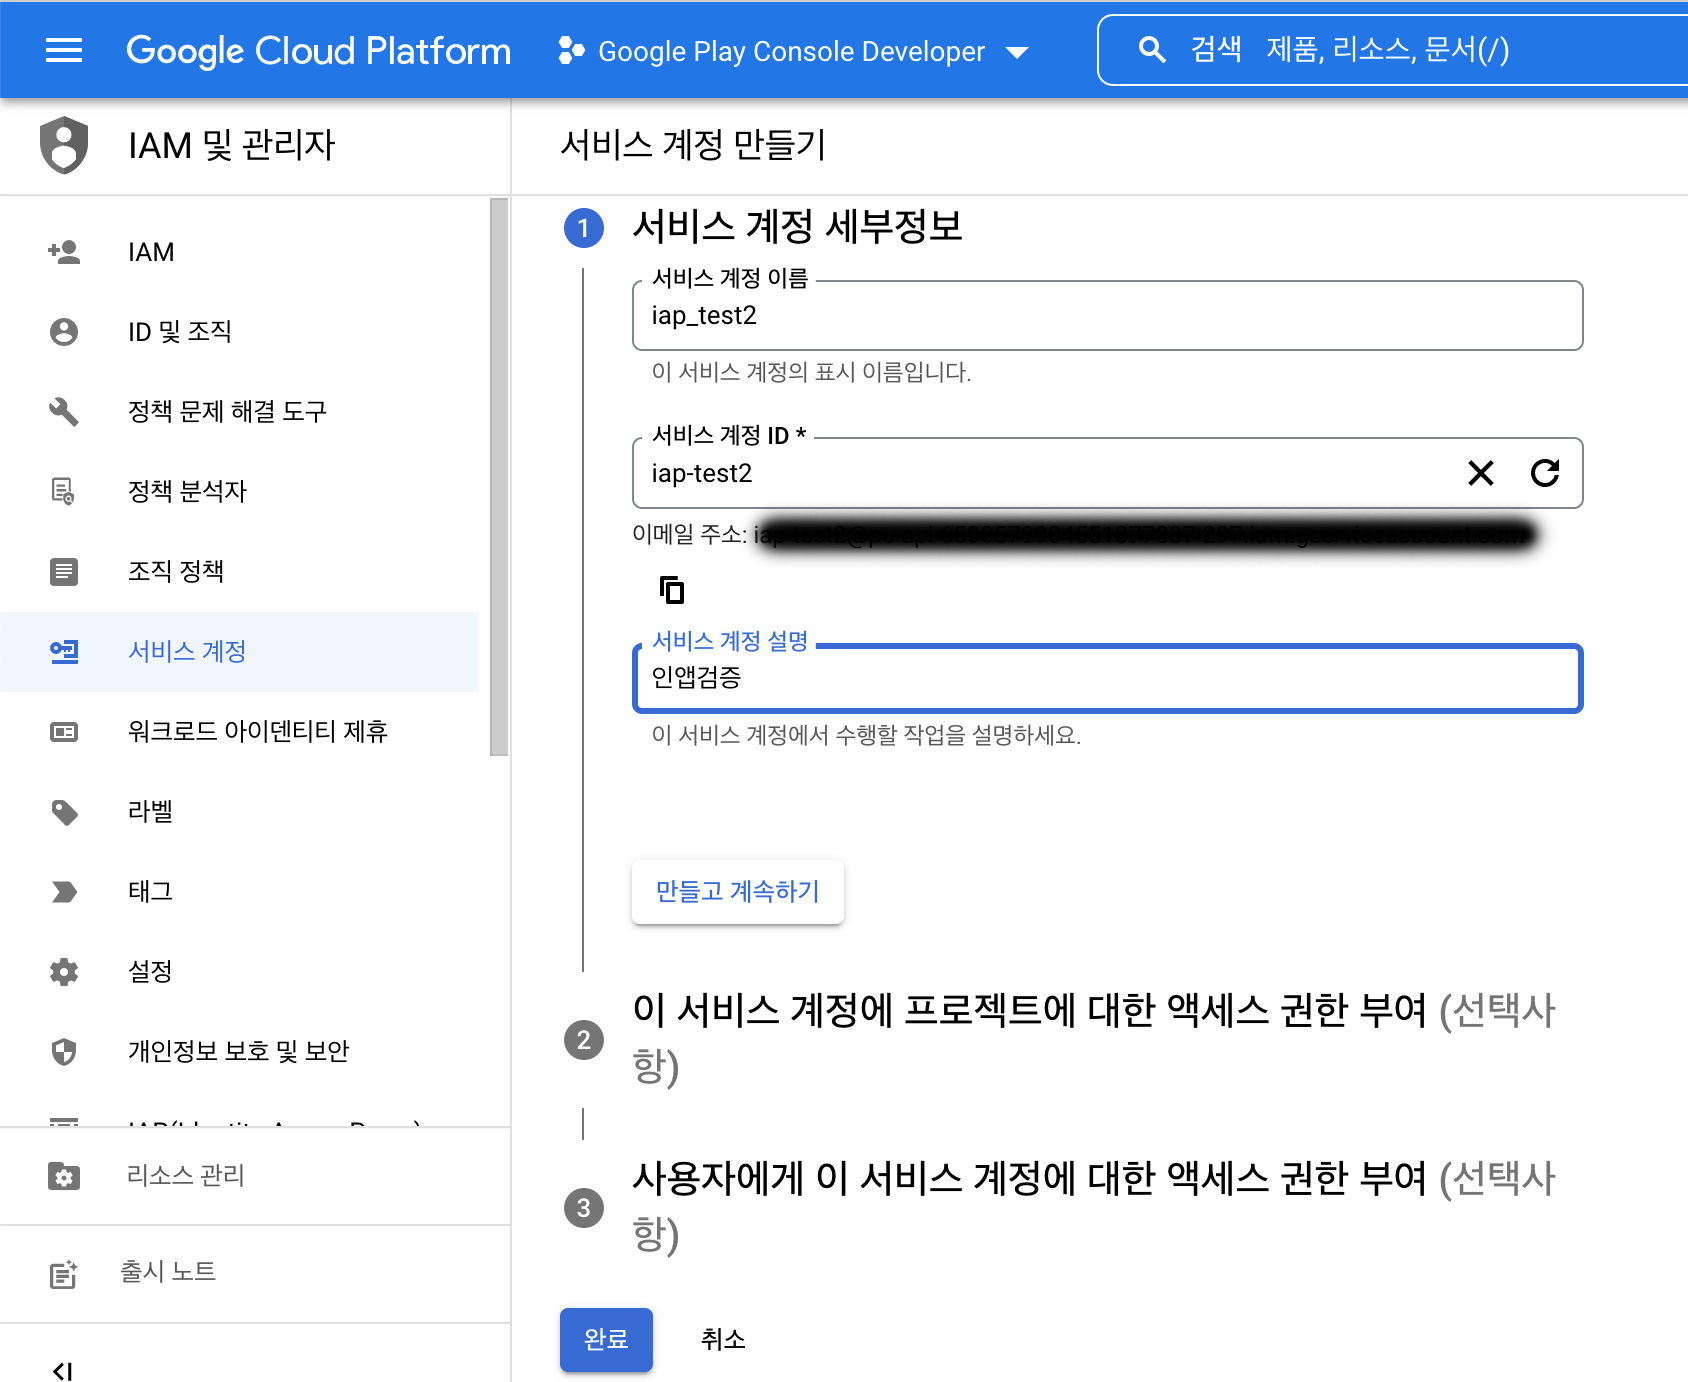Click the sidebar vertical scrollbar
This screenshot has width=1688, height=1382.
point(499,477)
